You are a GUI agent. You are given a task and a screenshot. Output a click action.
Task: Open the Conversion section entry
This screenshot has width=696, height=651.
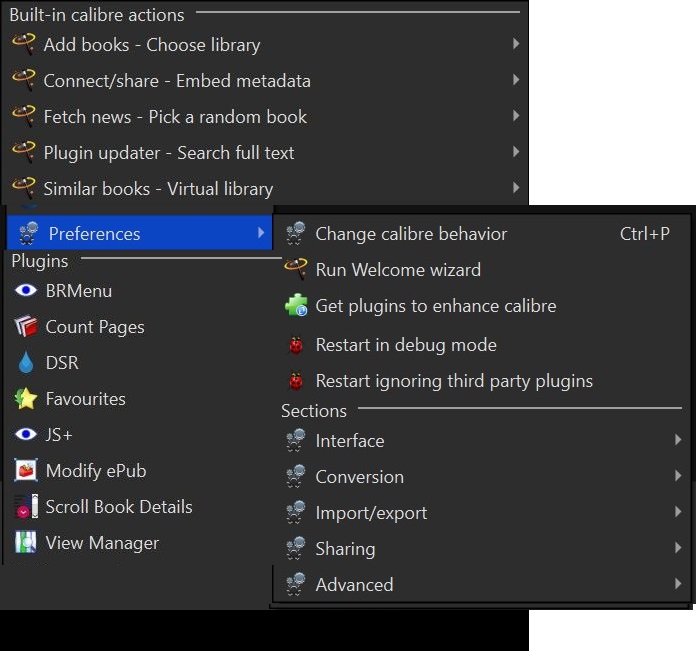click(x=482, y=476)
